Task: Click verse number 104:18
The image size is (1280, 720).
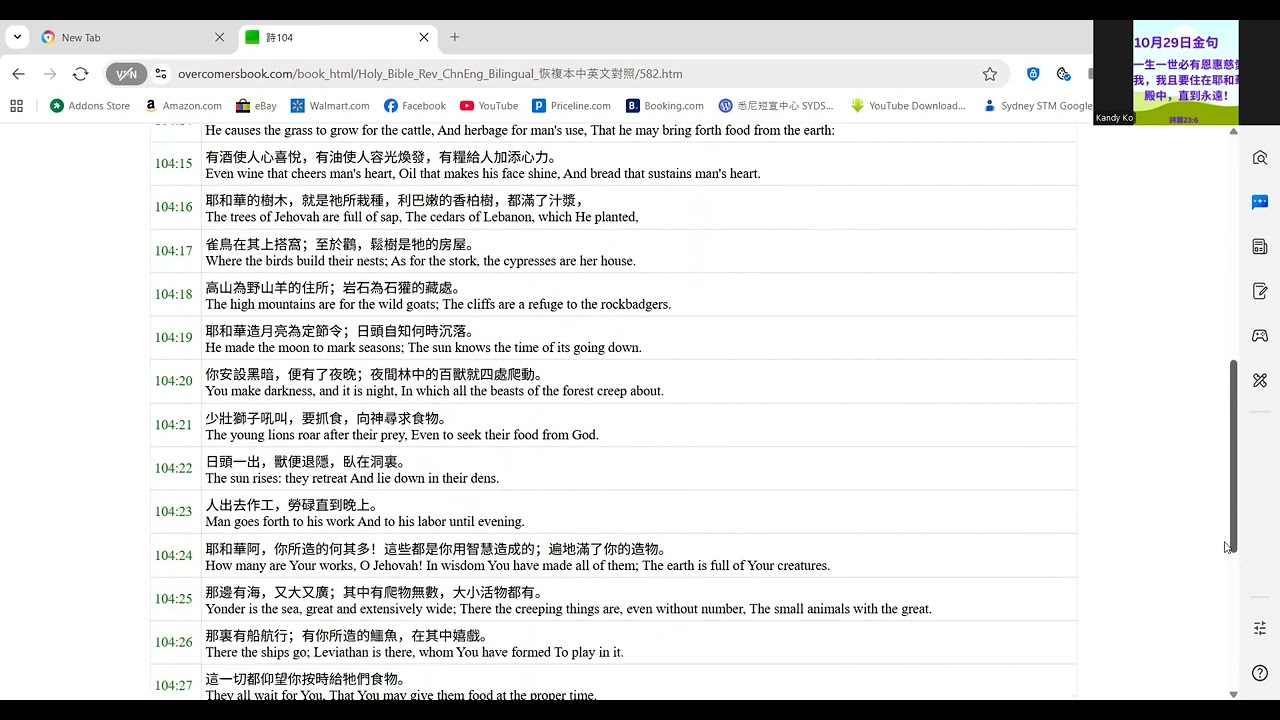Action: click(173, 294)
